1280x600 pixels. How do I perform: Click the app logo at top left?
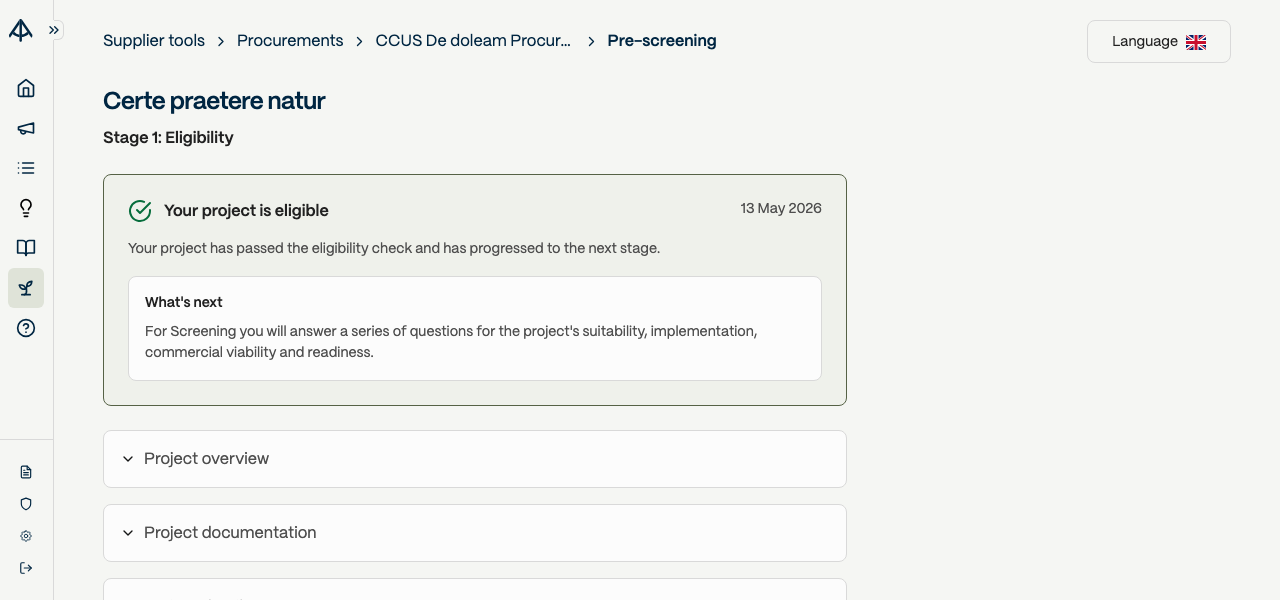[x=21, y=30]
